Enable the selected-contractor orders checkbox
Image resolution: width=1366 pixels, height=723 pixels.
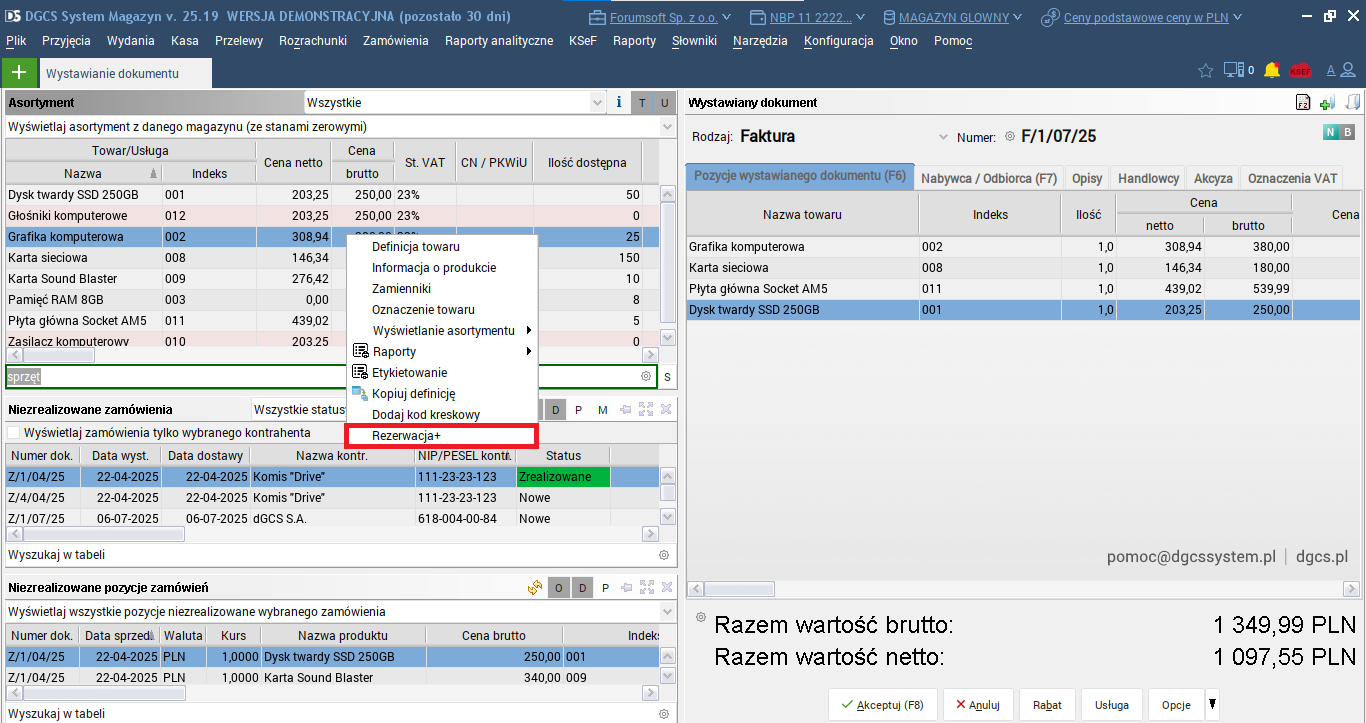click(x=14, y=433)
